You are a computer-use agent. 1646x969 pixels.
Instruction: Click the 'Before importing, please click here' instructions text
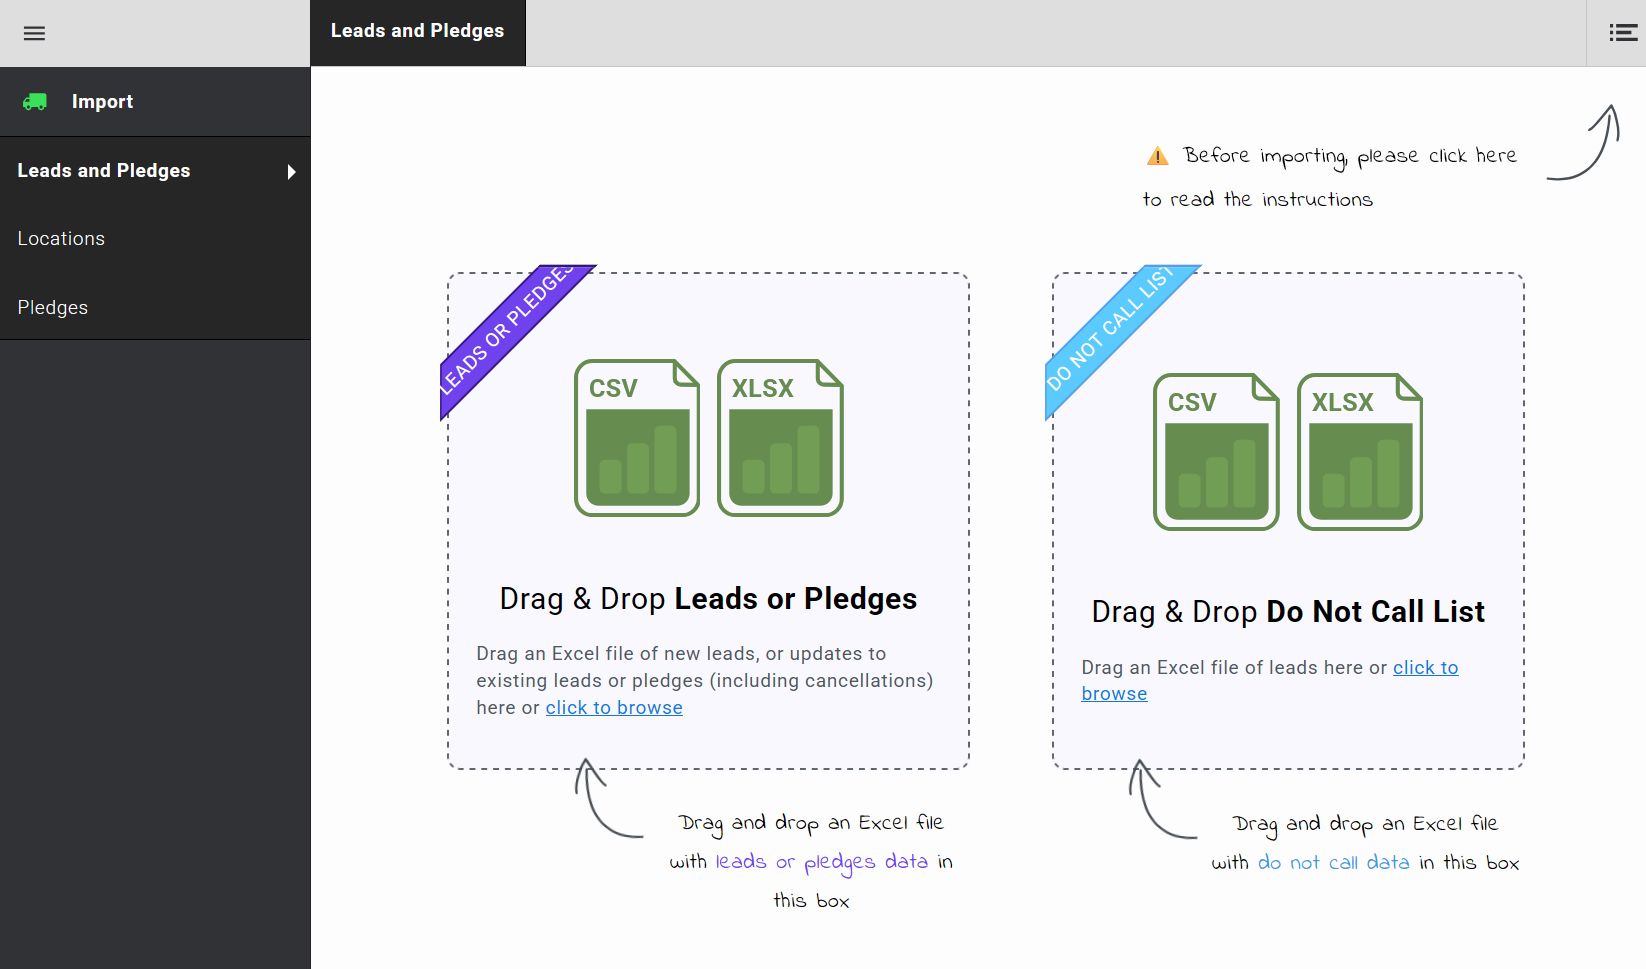coord(1350,156)
